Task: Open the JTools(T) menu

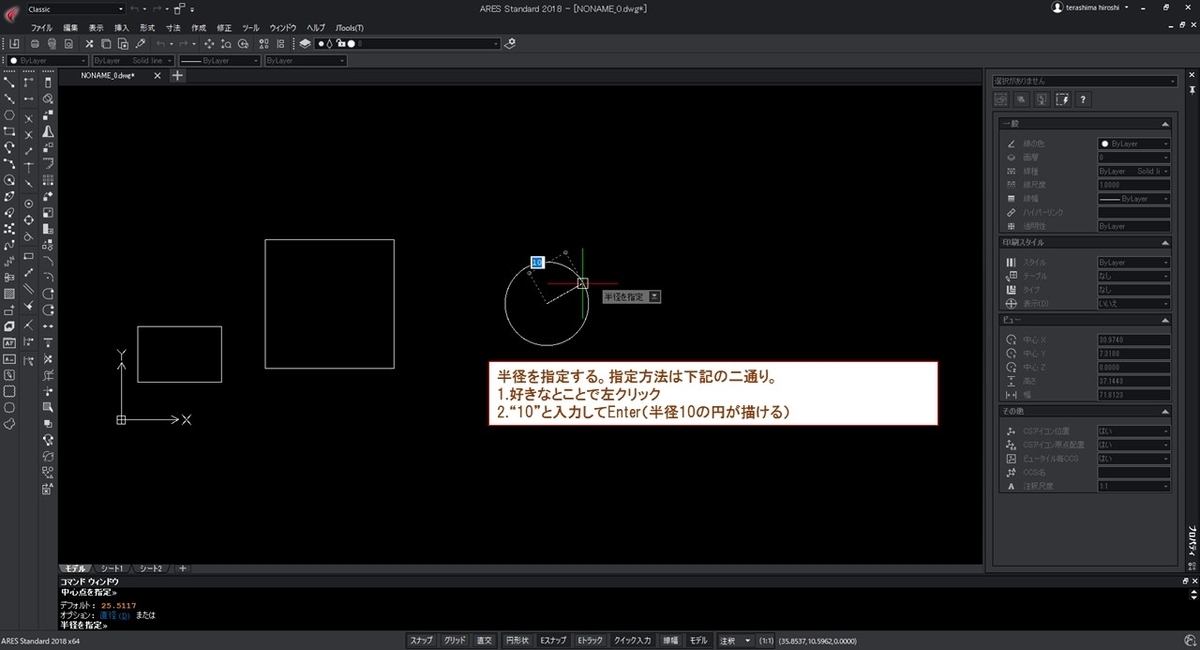Action: tap(350, 28)
